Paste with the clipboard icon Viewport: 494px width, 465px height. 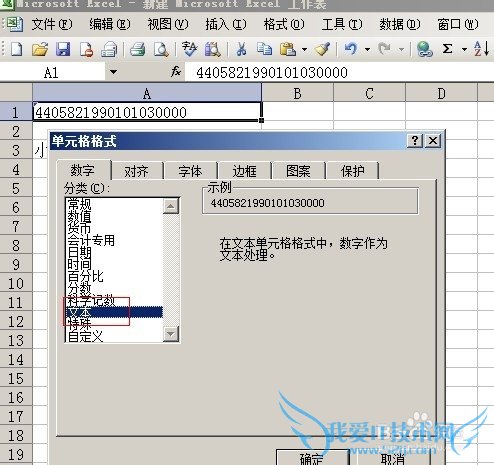coord(288,49)
